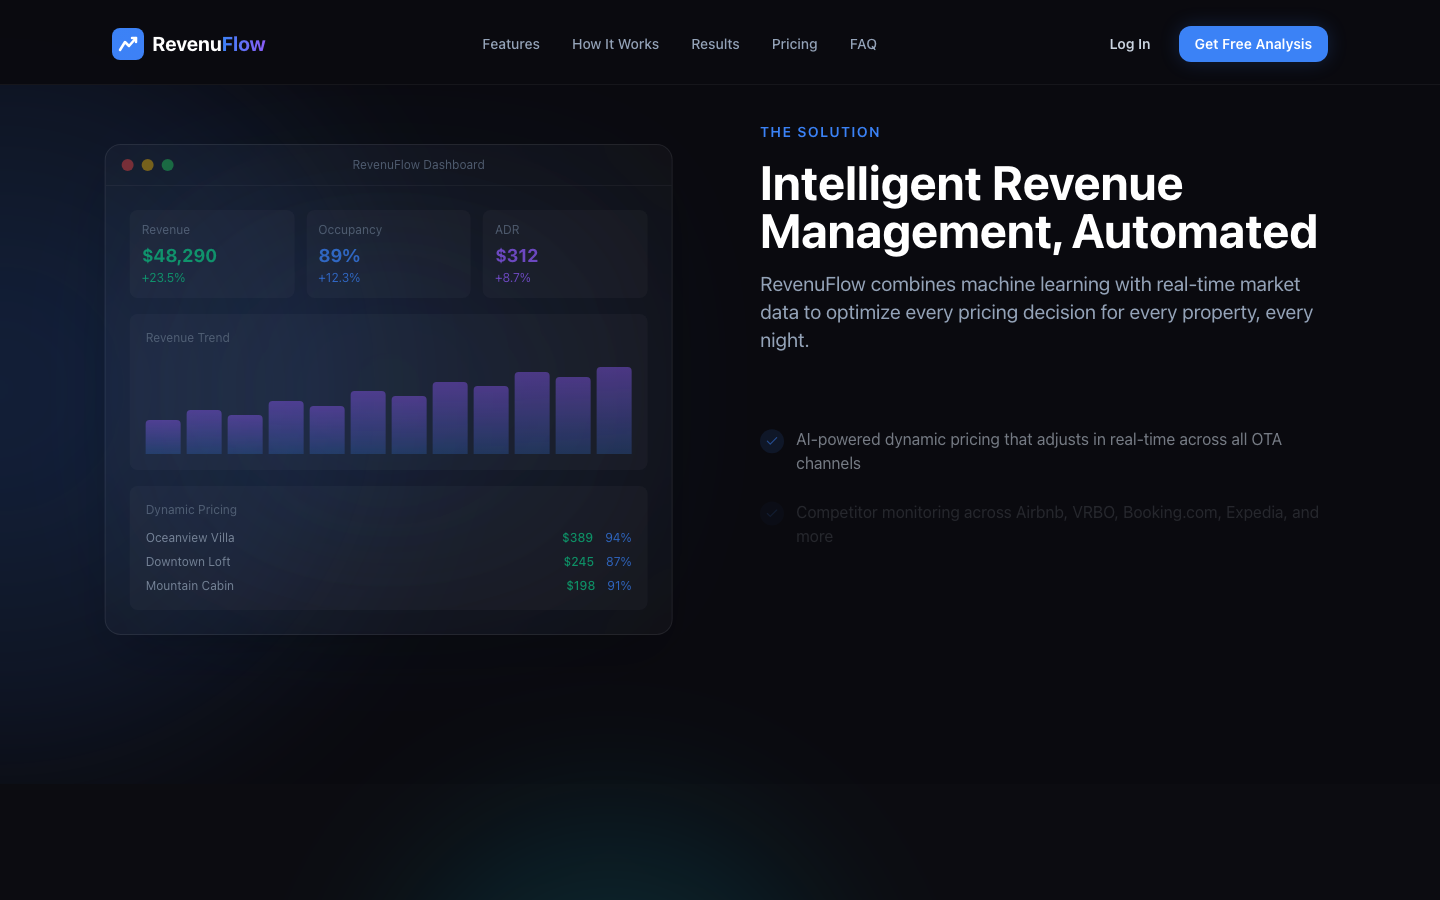Click the $389 price value
This screenshot has width=1440, height=900.
[x=577, y=538]
